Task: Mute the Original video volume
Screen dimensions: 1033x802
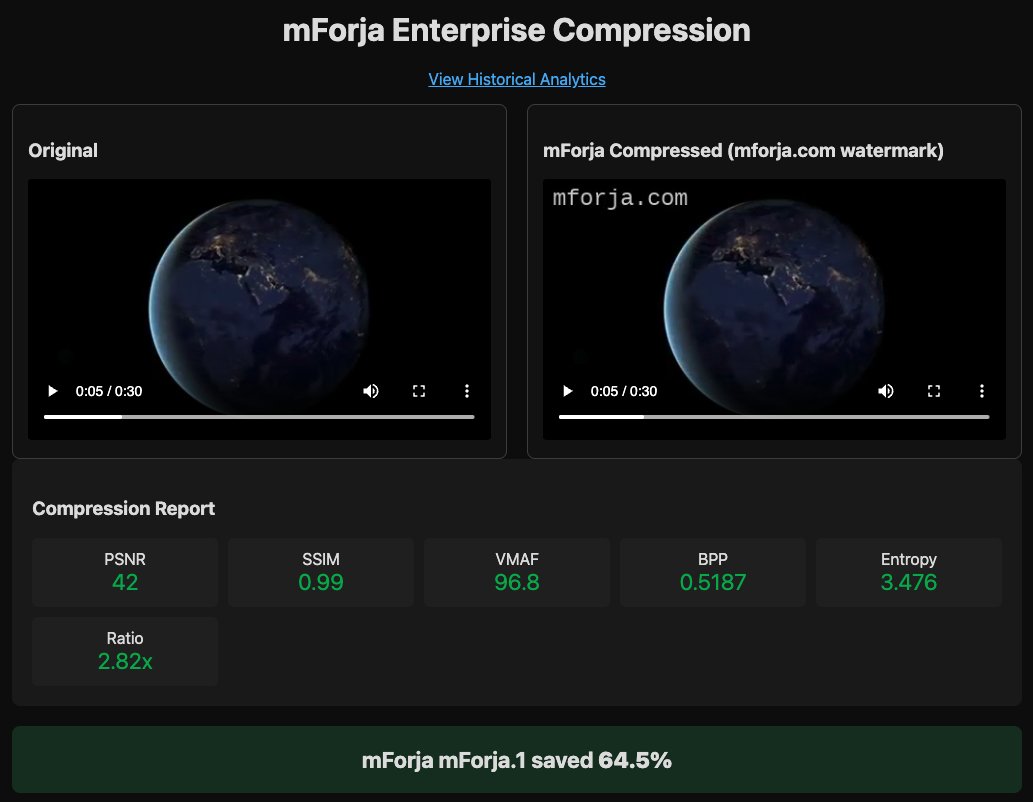Action: click(x=371, y=391)
